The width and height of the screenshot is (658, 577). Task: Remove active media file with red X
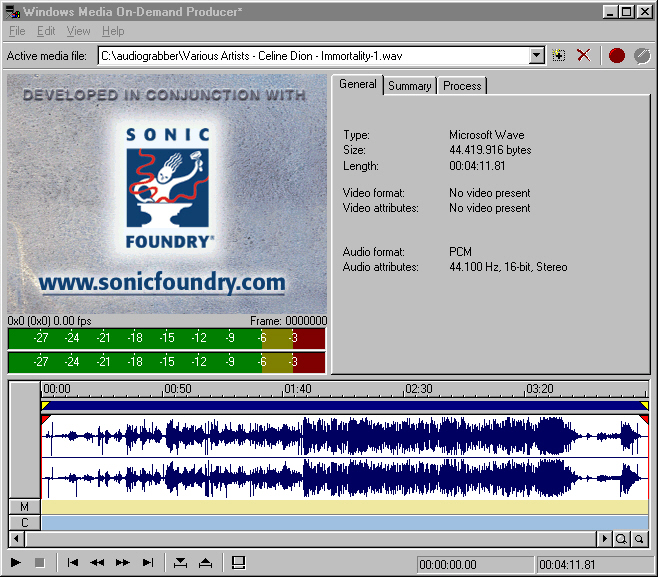coord(583,55)
